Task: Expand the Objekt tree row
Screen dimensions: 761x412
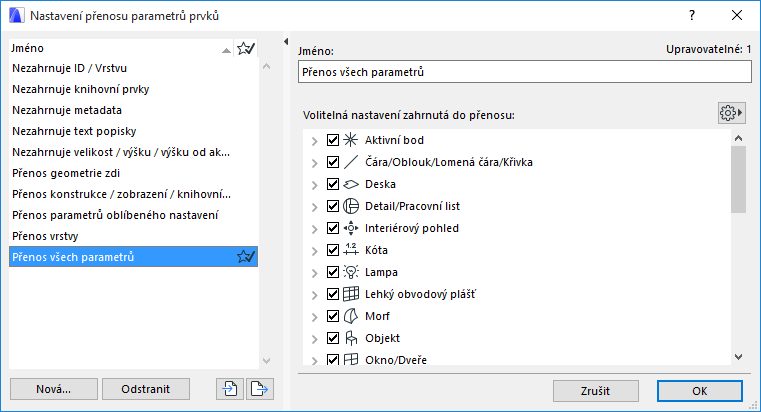Action: 314,338
